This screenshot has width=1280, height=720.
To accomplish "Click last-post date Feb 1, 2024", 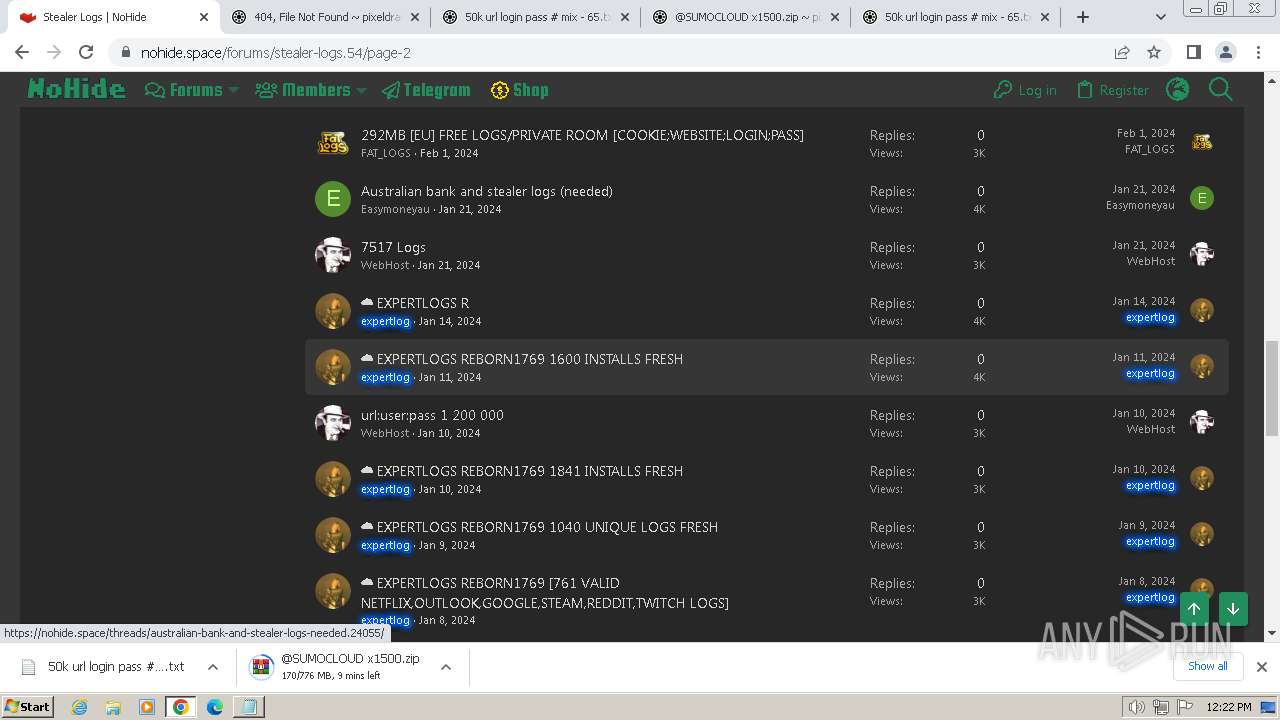I will 1146,133.
